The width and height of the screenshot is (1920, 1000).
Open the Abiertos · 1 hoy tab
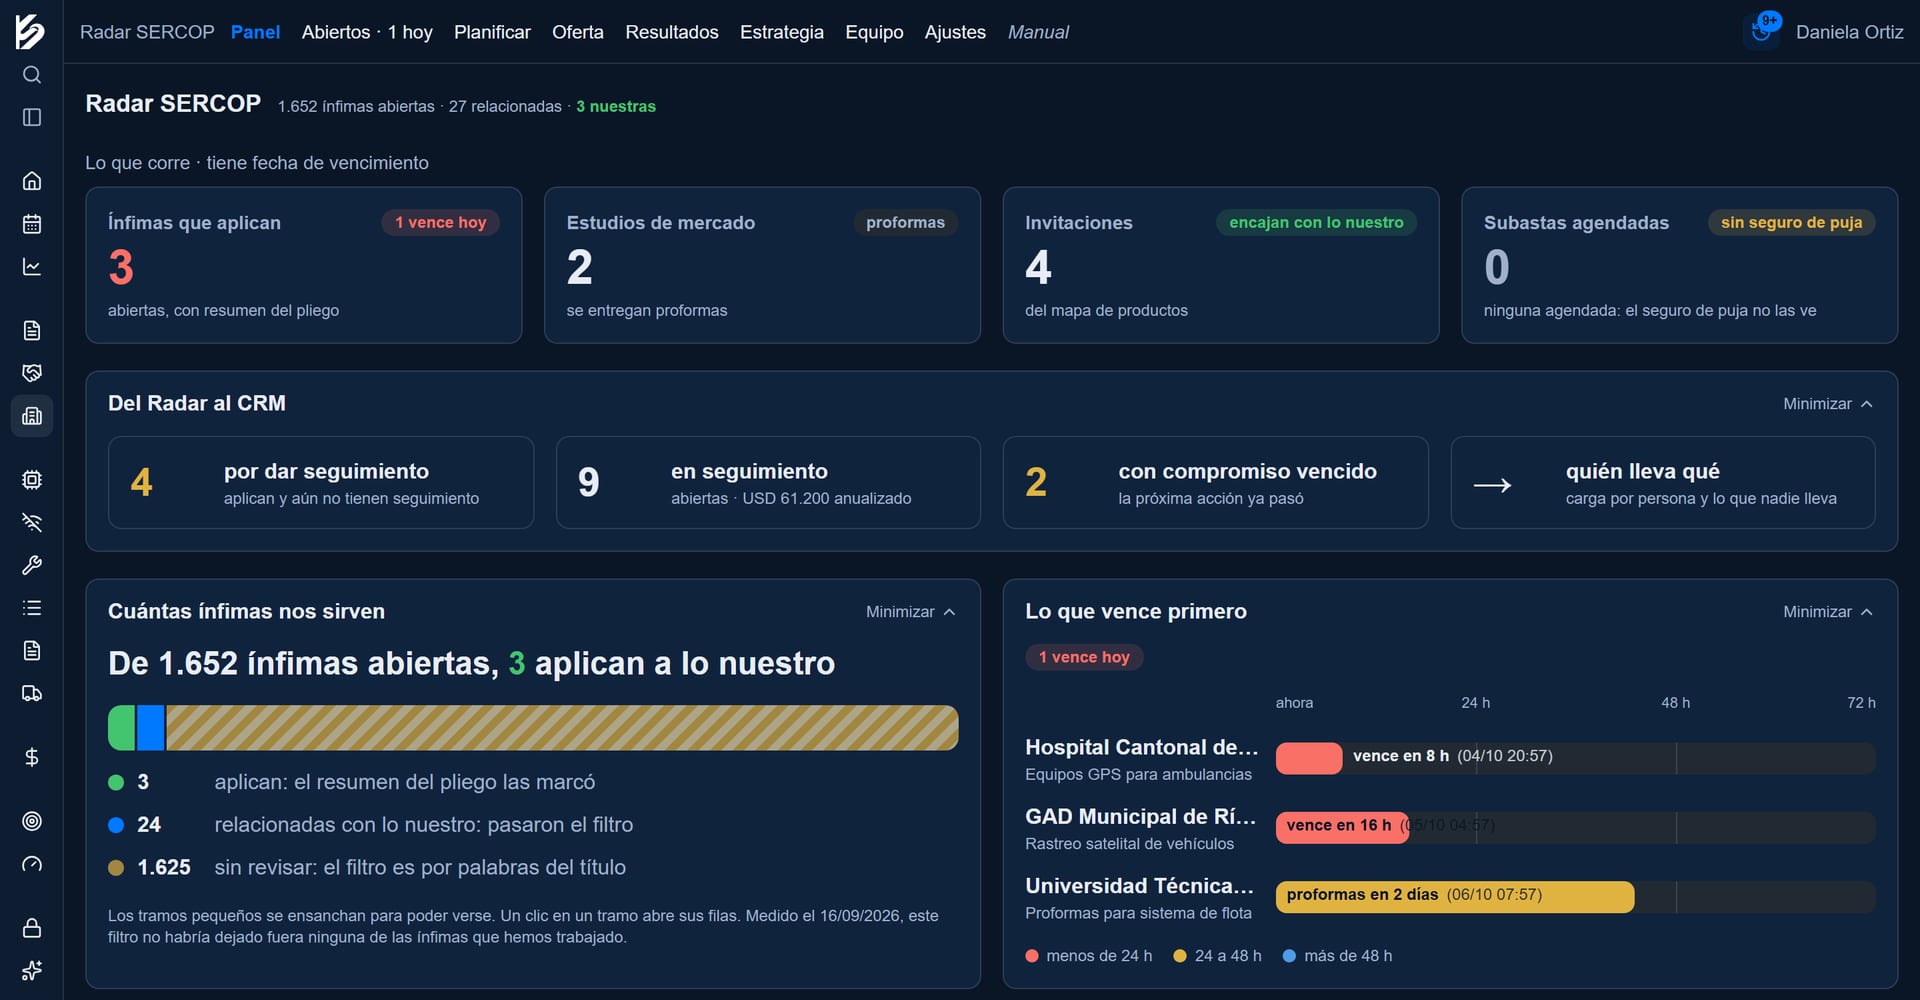(367, 32)
